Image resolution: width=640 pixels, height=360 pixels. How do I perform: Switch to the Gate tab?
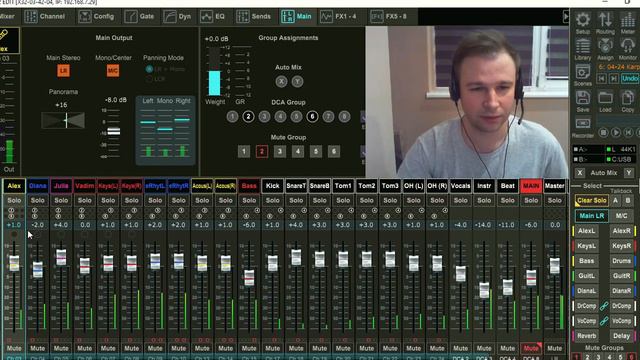tap(139, 16)
